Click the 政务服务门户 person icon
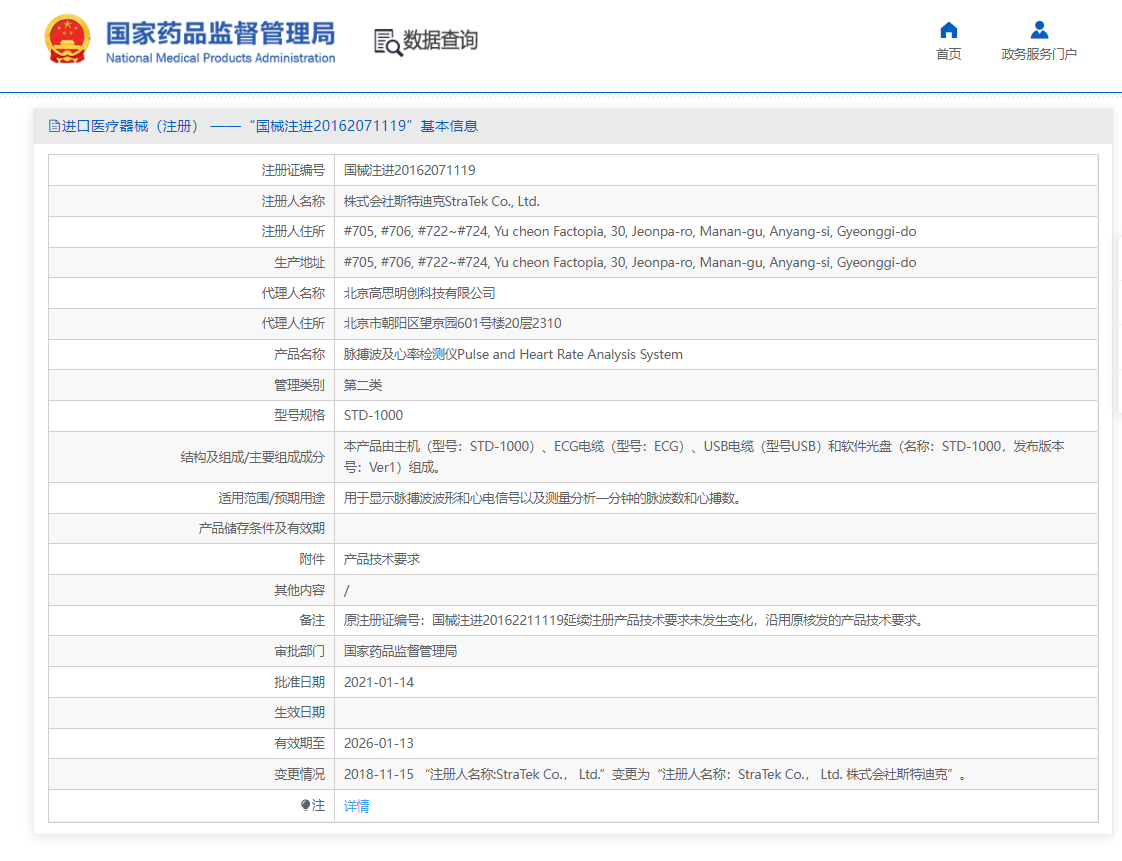 click(1038, 30)
